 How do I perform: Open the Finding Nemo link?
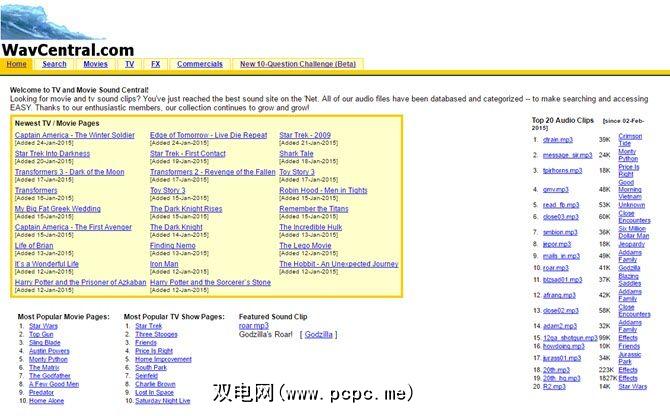coord(173,245)
